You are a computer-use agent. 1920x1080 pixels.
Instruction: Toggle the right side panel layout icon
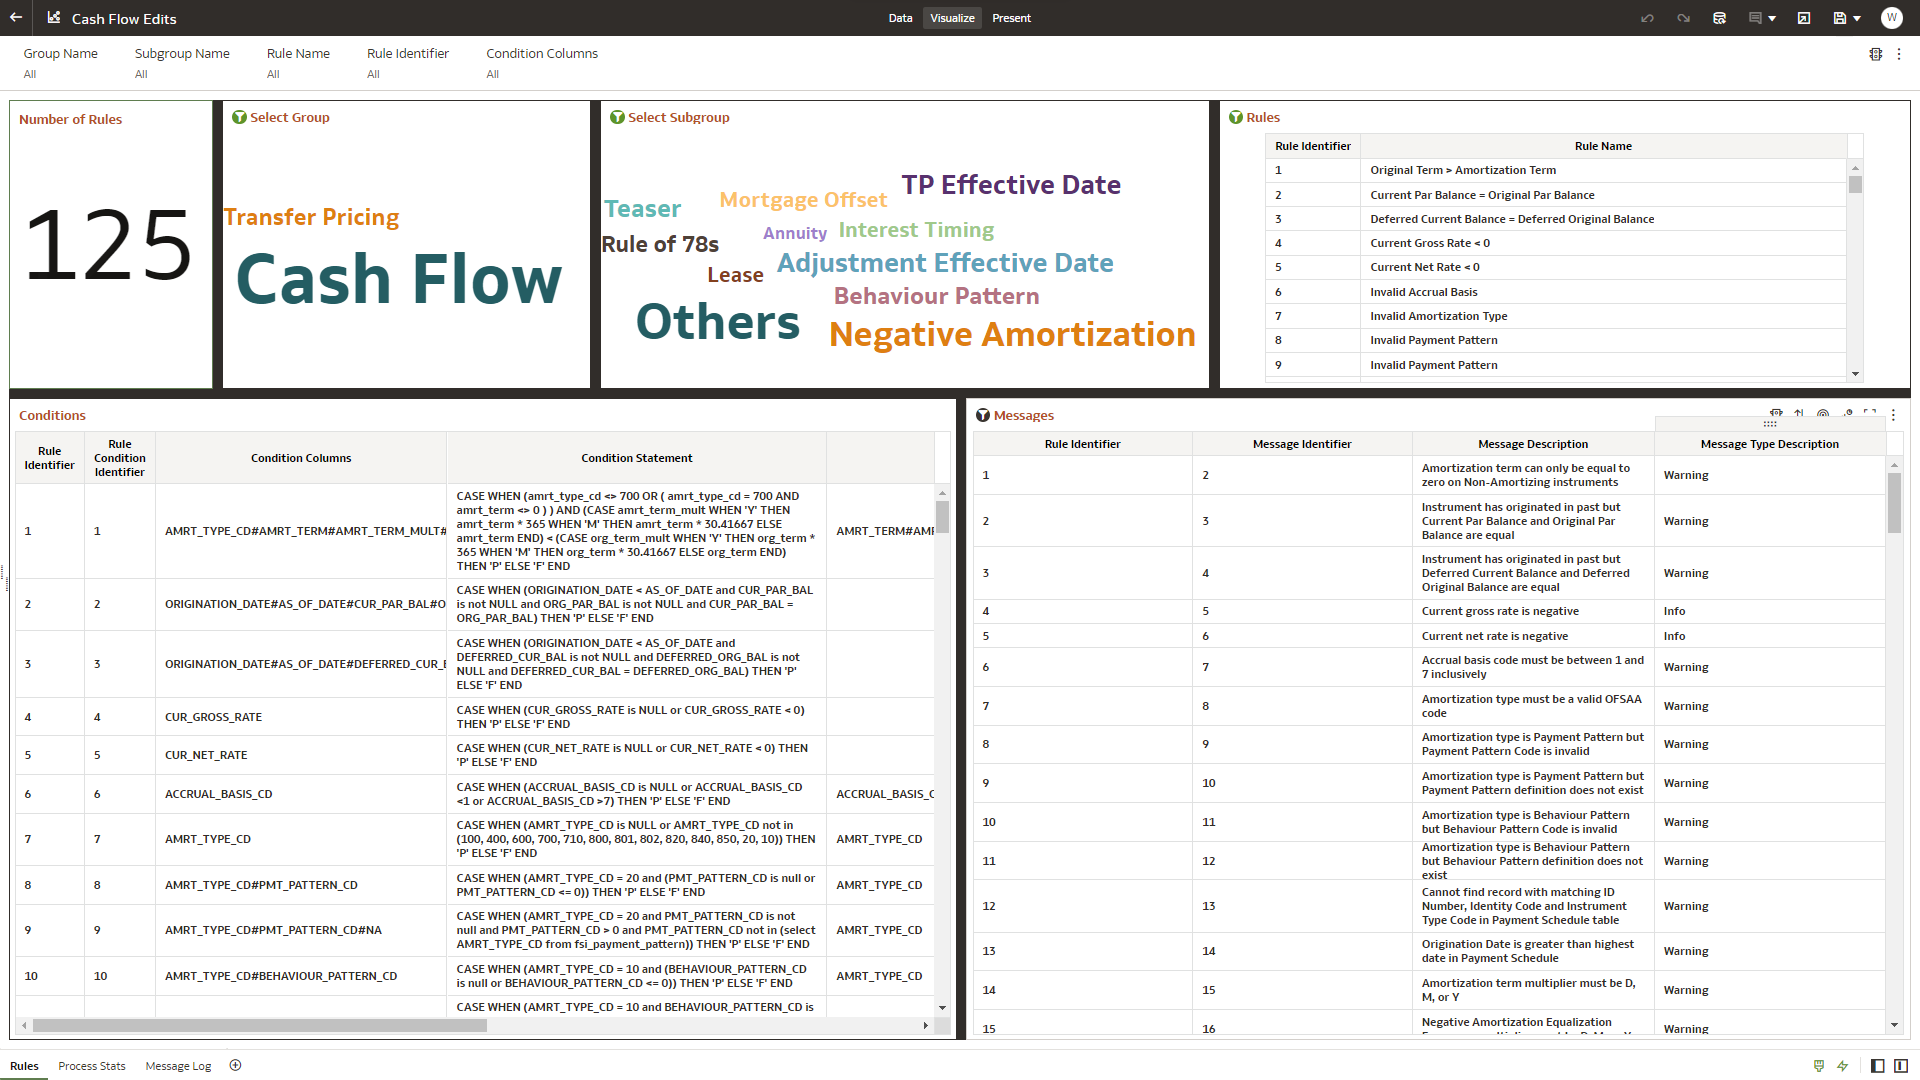point(1900,1066)
